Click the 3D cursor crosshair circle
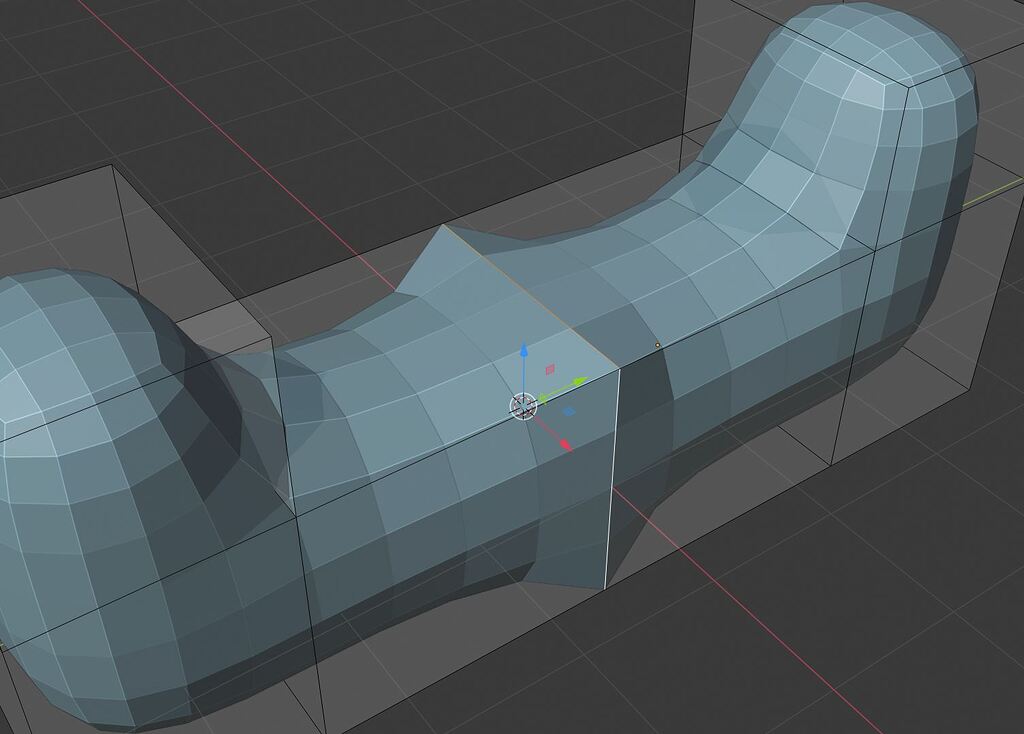The height and width of the screenshot is (734, 1024). click(523, 406)
